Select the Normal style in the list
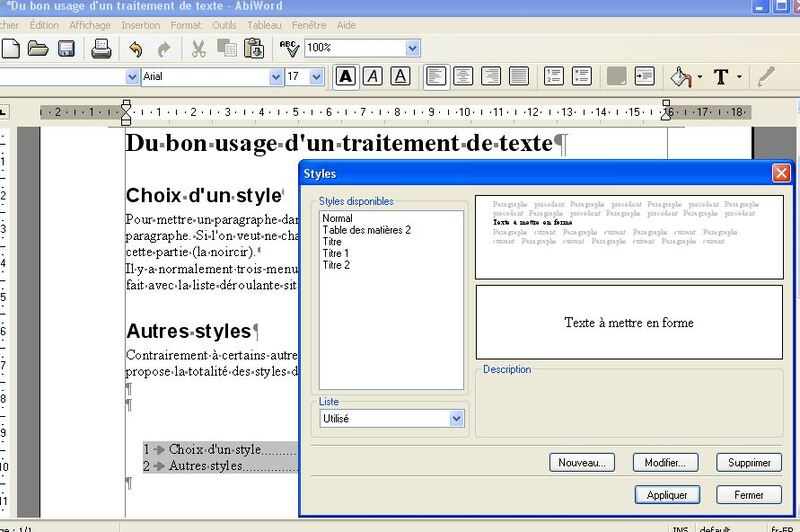The image size is (800, 532). pos(391,218)
